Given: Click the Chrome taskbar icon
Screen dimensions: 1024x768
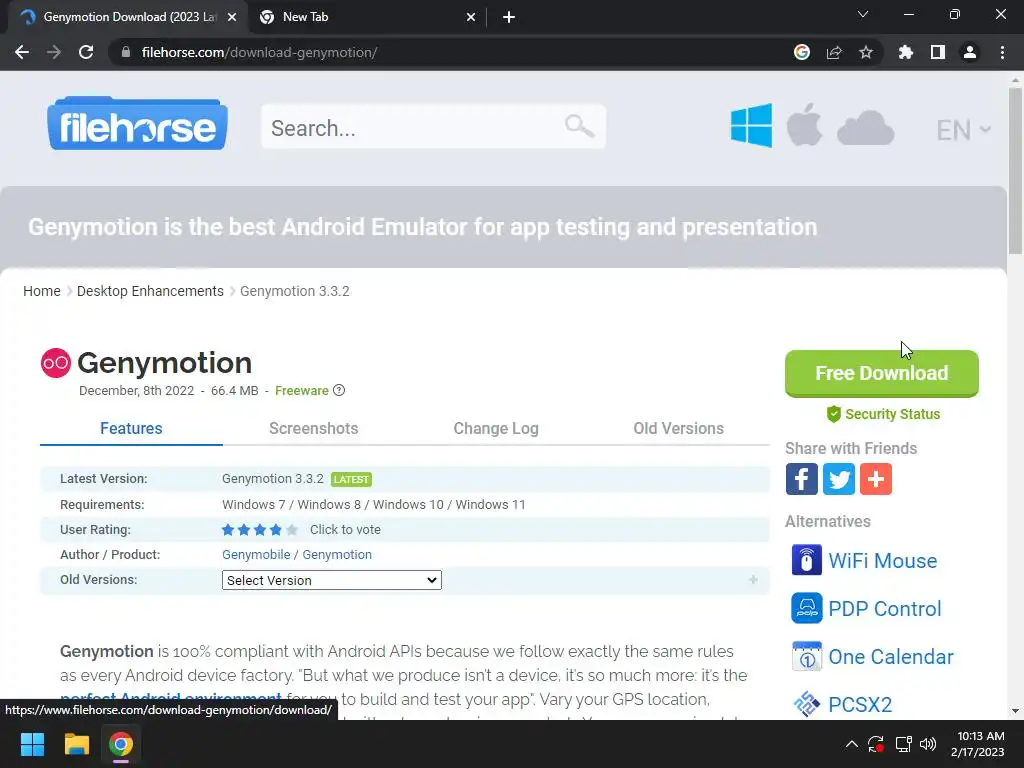Looking at the screenshot, I should coord(121,744).
